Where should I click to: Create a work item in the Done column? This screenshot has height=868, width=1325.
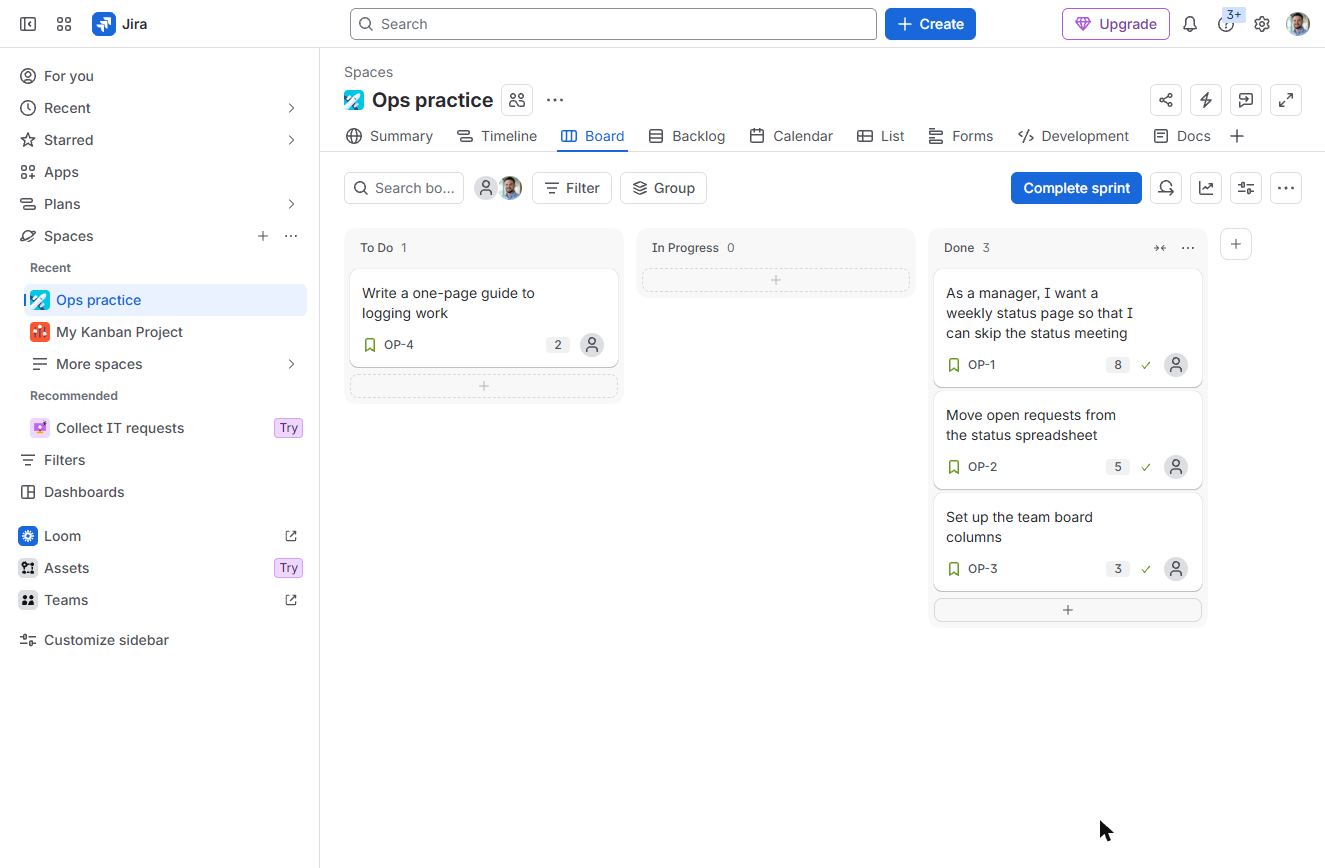point(1068,610)
